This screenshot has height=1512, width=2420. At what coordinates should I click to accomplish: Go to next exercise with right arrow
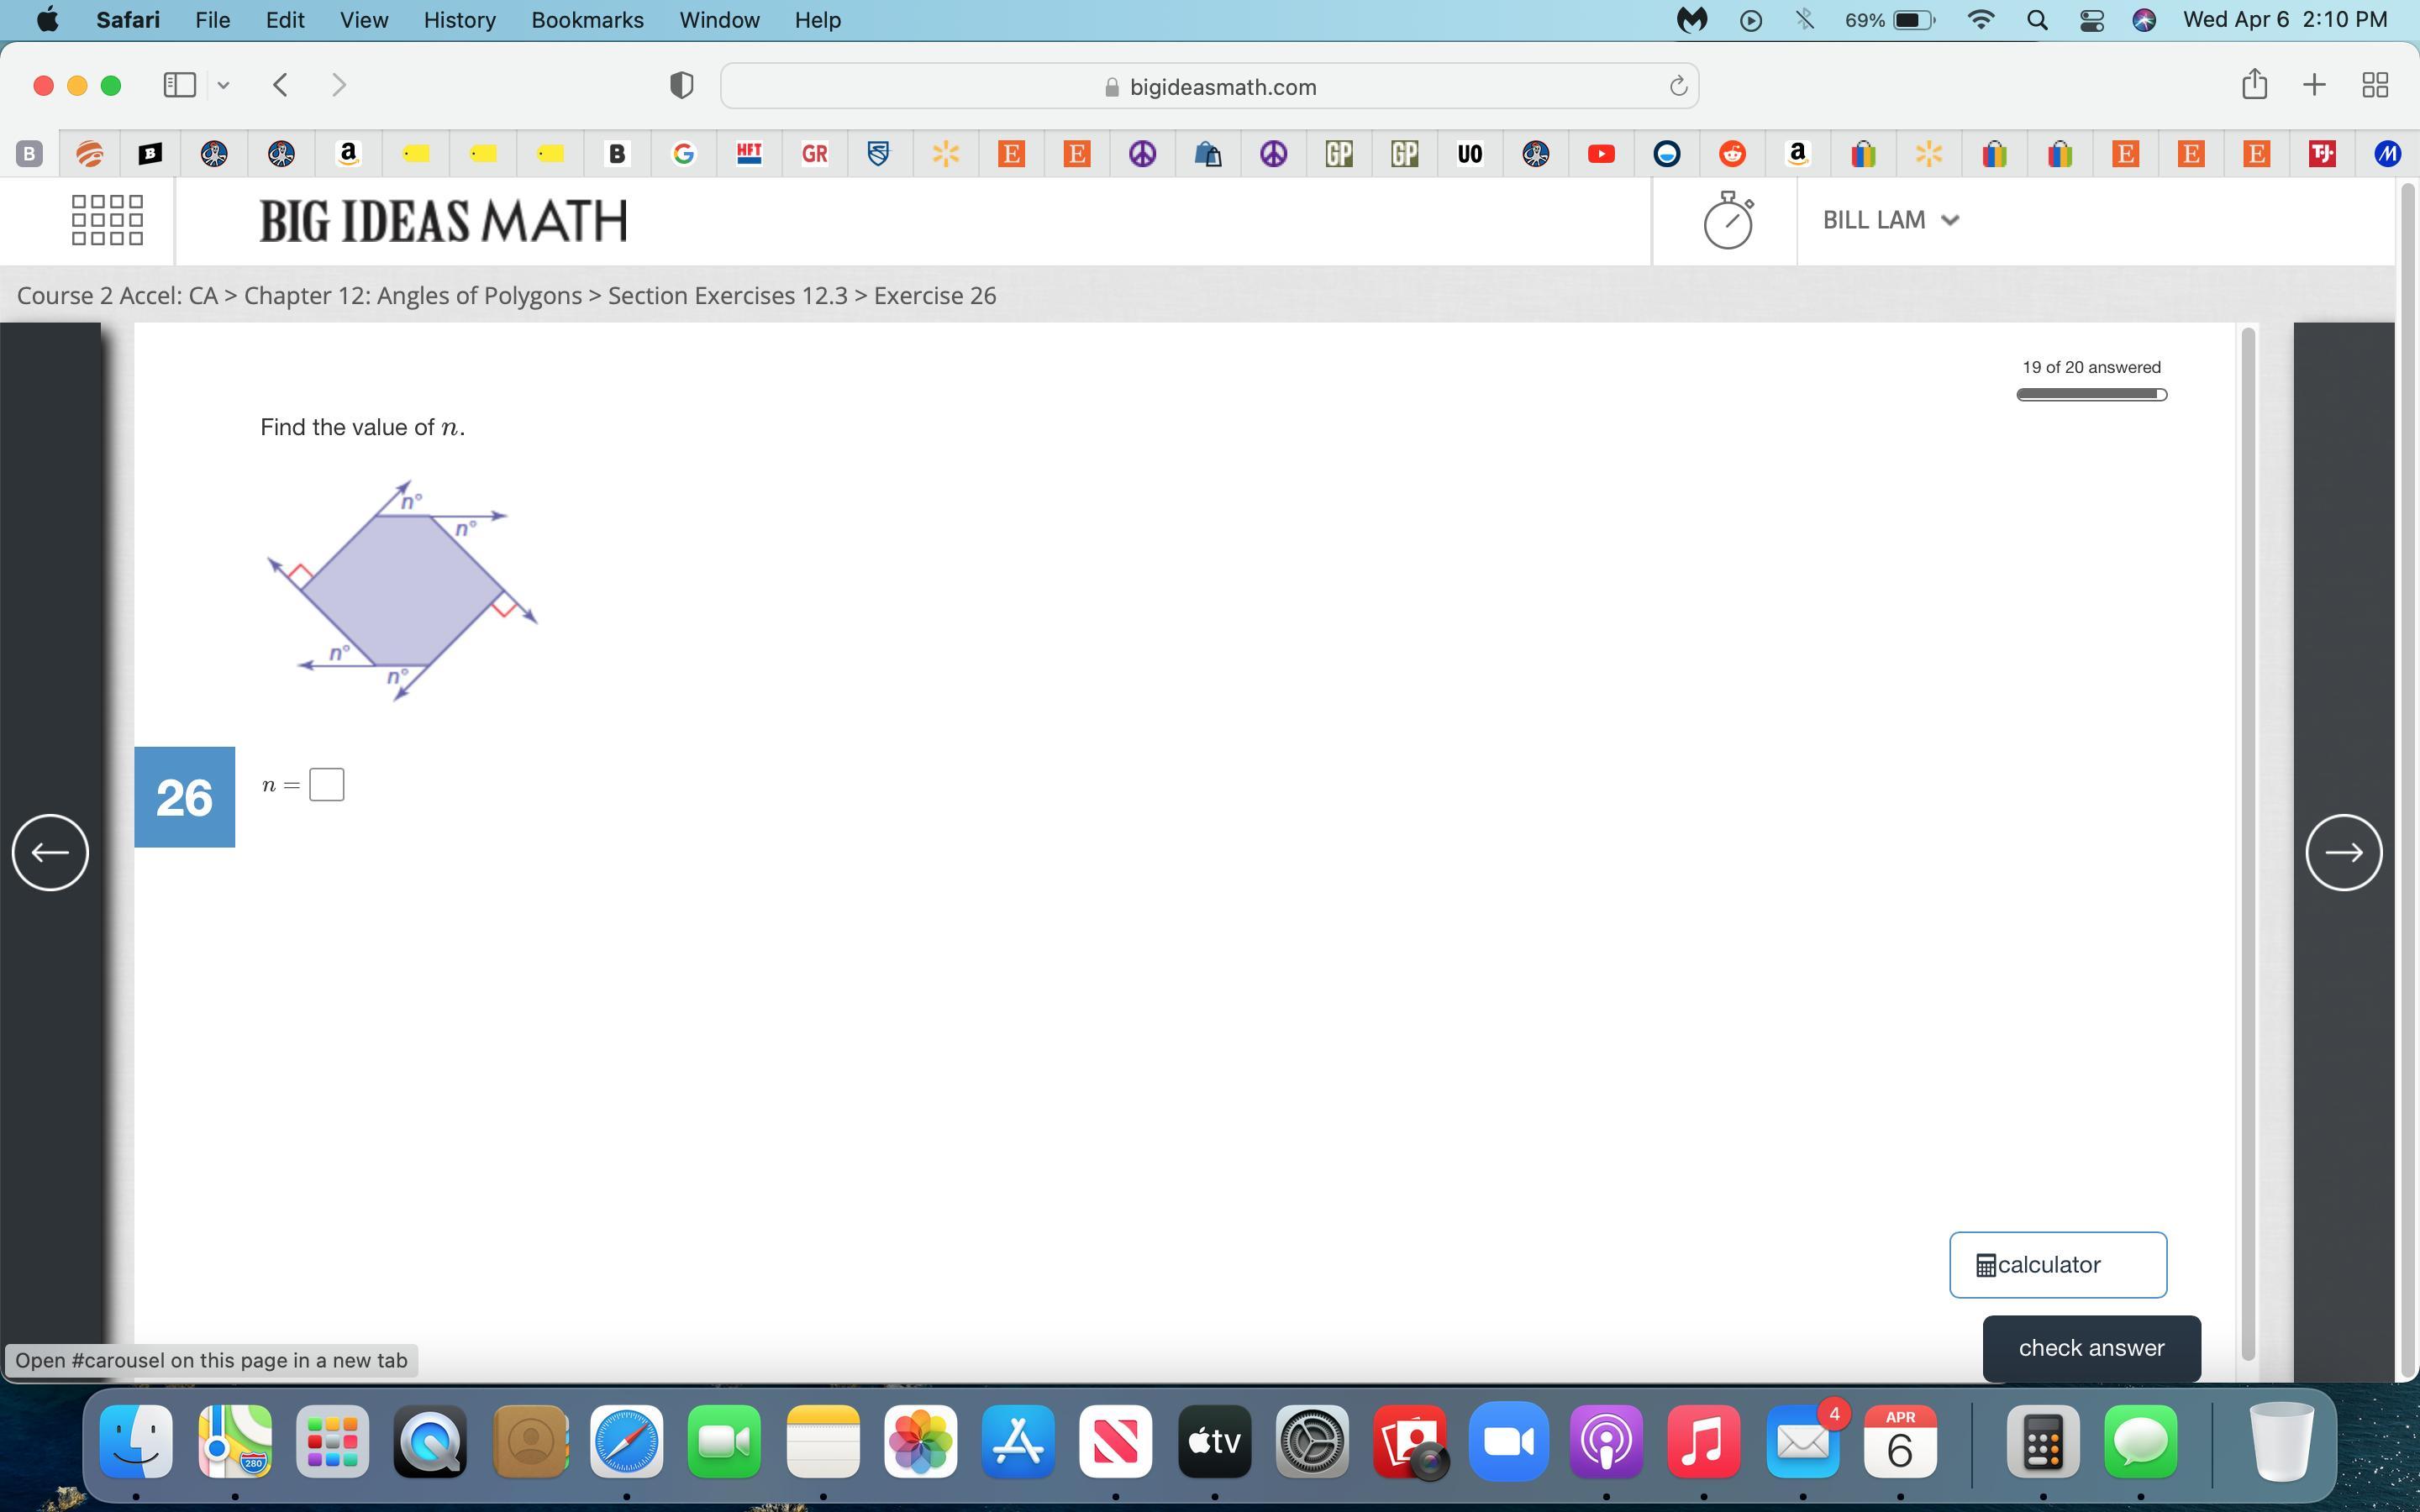pyautogui.click(x=2343, y=852)
